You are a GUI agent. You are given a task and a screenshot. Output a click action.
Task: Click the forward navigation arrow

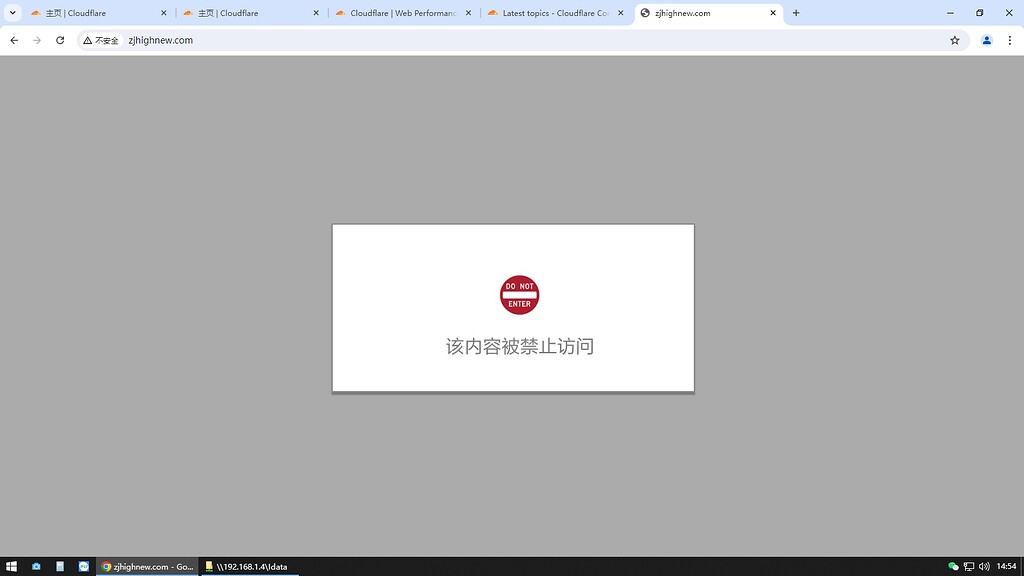click(x=37, y=40)
